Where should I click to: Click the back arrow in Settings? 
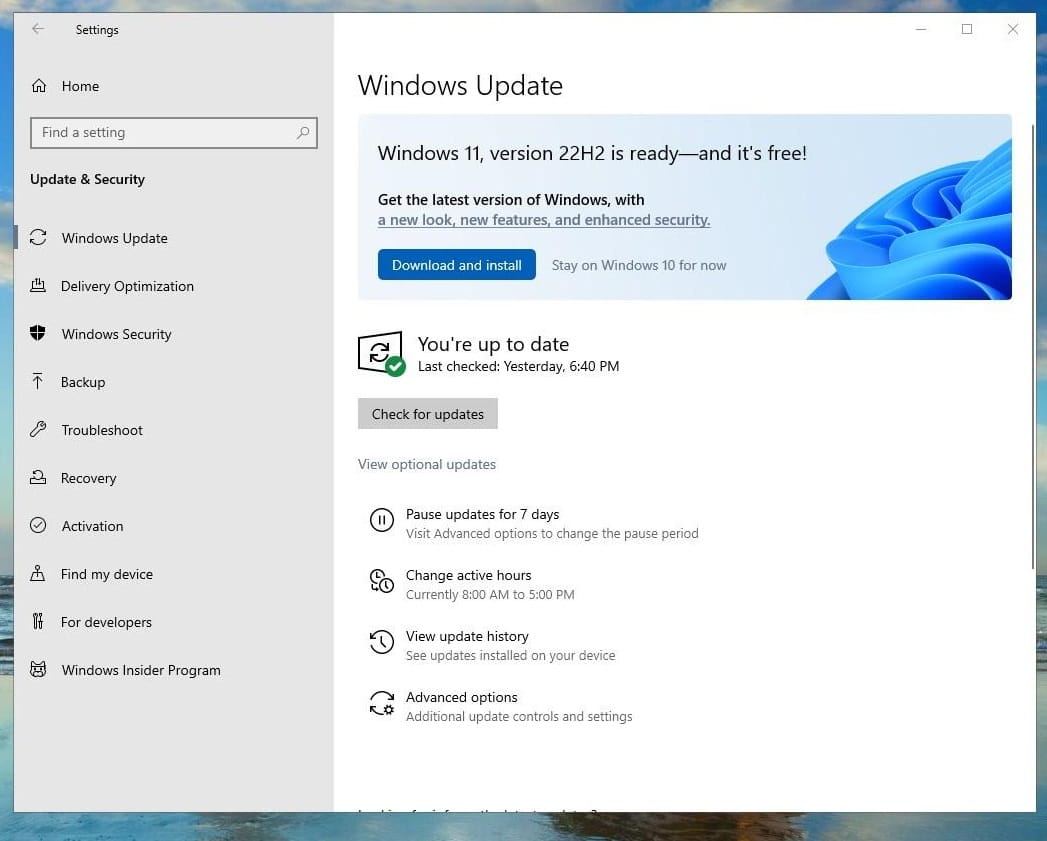pos(38,29)
